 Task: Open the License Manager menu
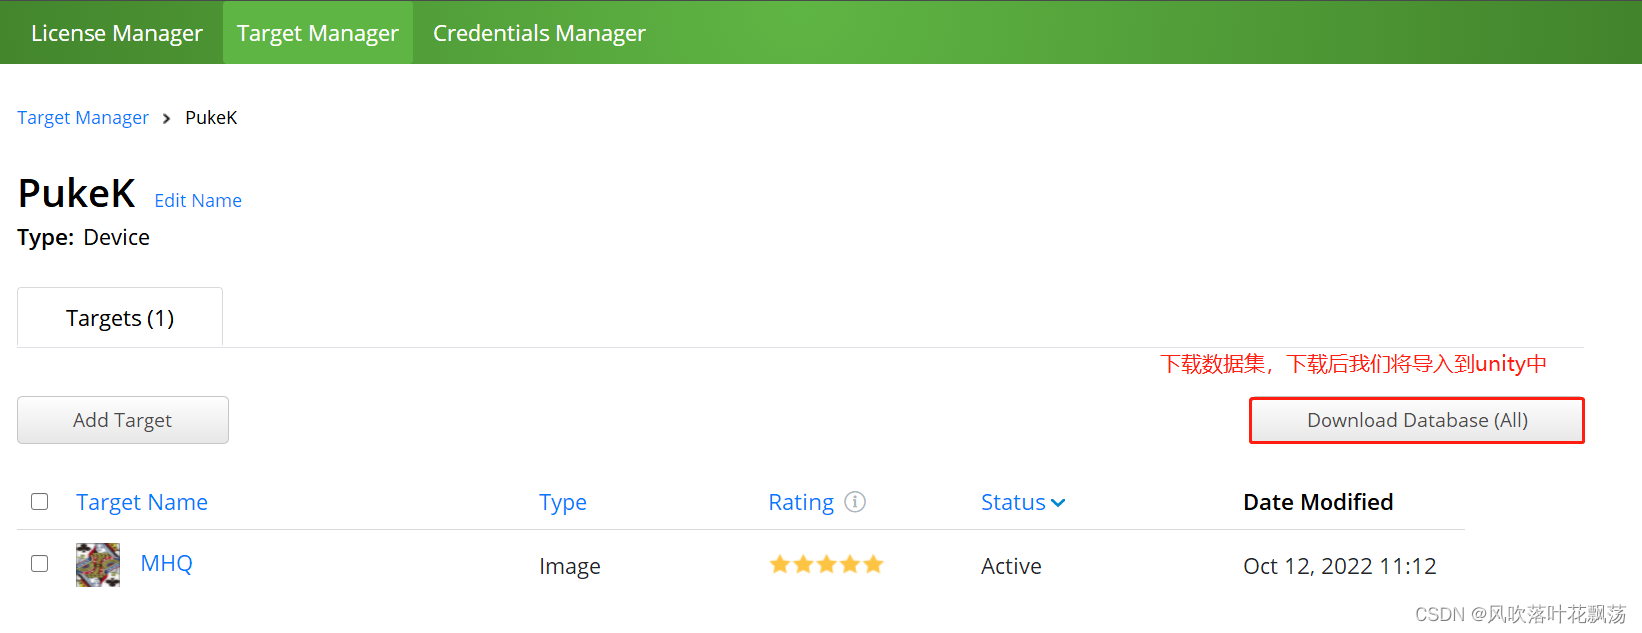click(x=117, y=33)
